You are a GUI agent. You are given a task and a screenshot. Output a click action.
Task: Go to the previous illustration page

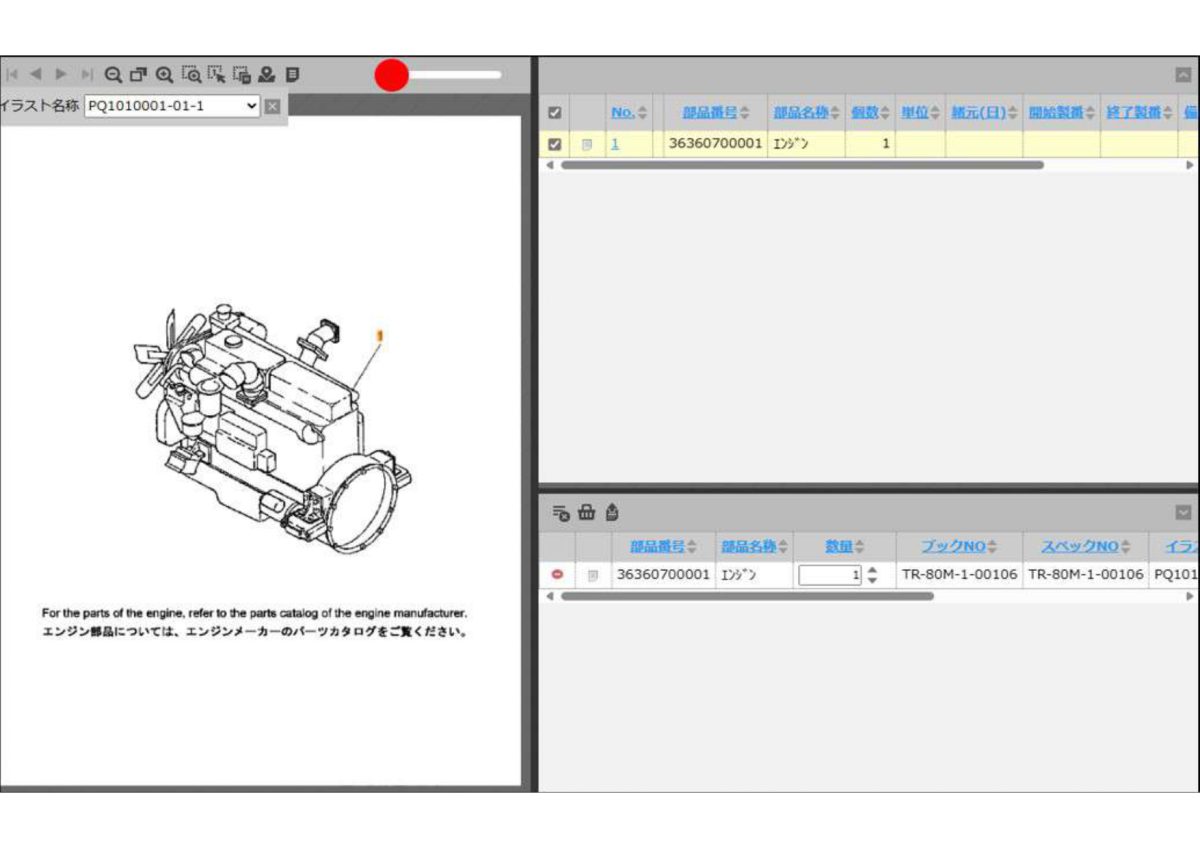coord(36,74)
